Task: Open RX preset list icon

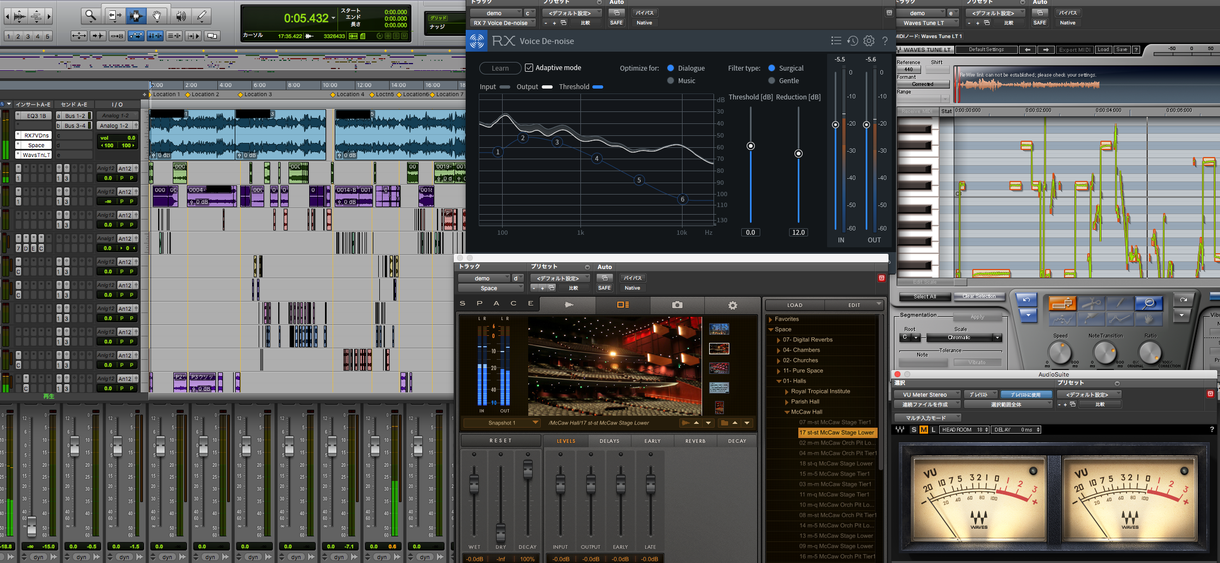Action: 836,41
